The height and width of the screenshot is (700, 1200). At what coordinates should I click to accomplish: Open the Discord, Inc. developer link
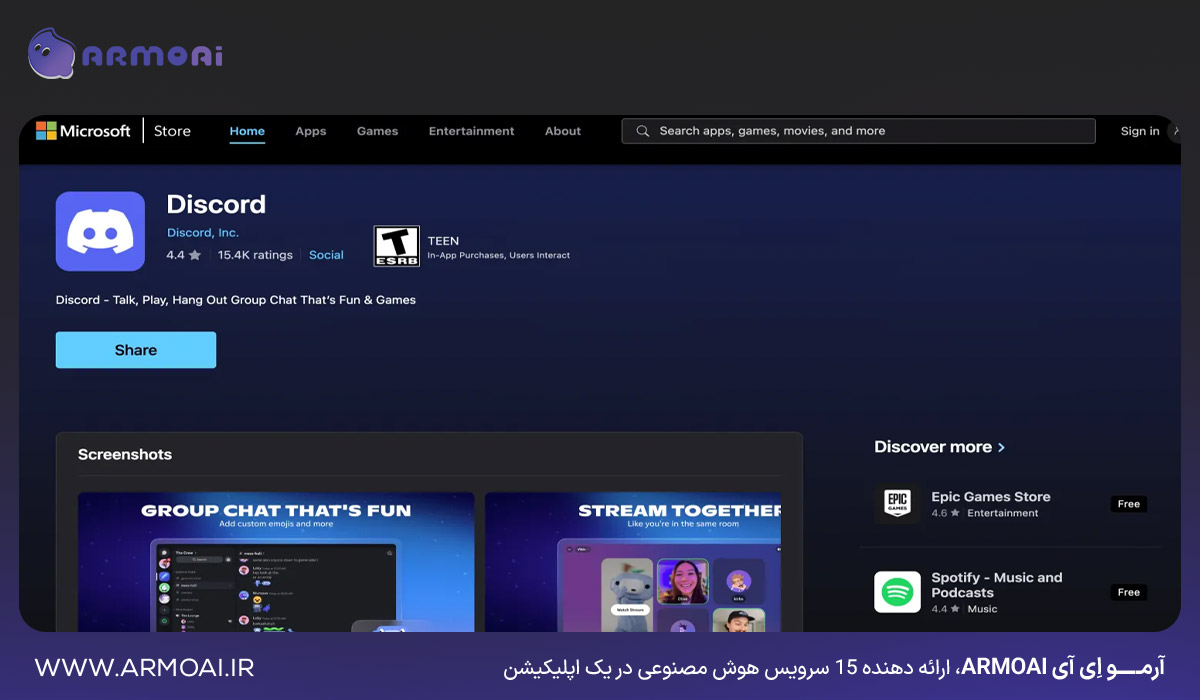[203, 232]
